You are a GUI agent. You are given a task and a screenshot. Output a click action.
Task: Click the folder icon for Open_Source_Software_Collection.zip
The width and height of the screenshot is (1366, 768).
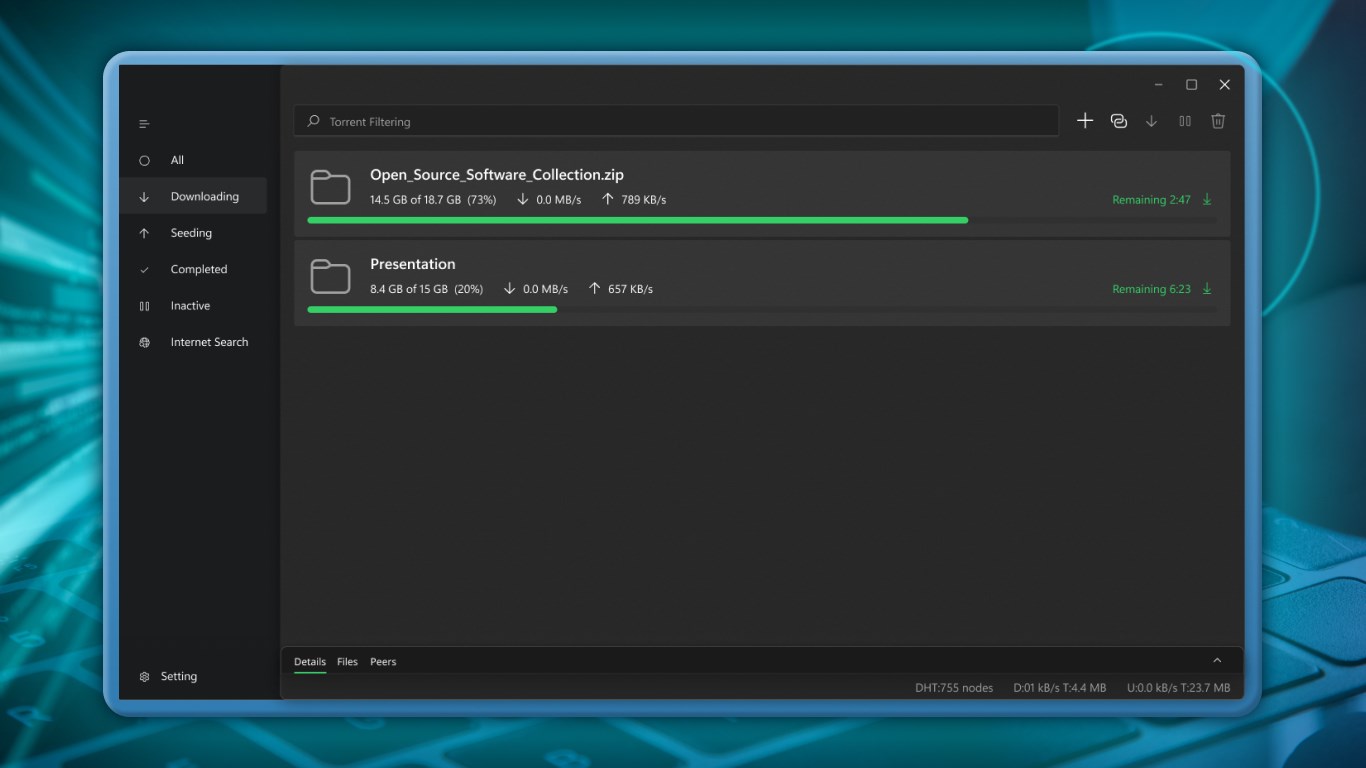pyautogui.click(x=330, y=187)
